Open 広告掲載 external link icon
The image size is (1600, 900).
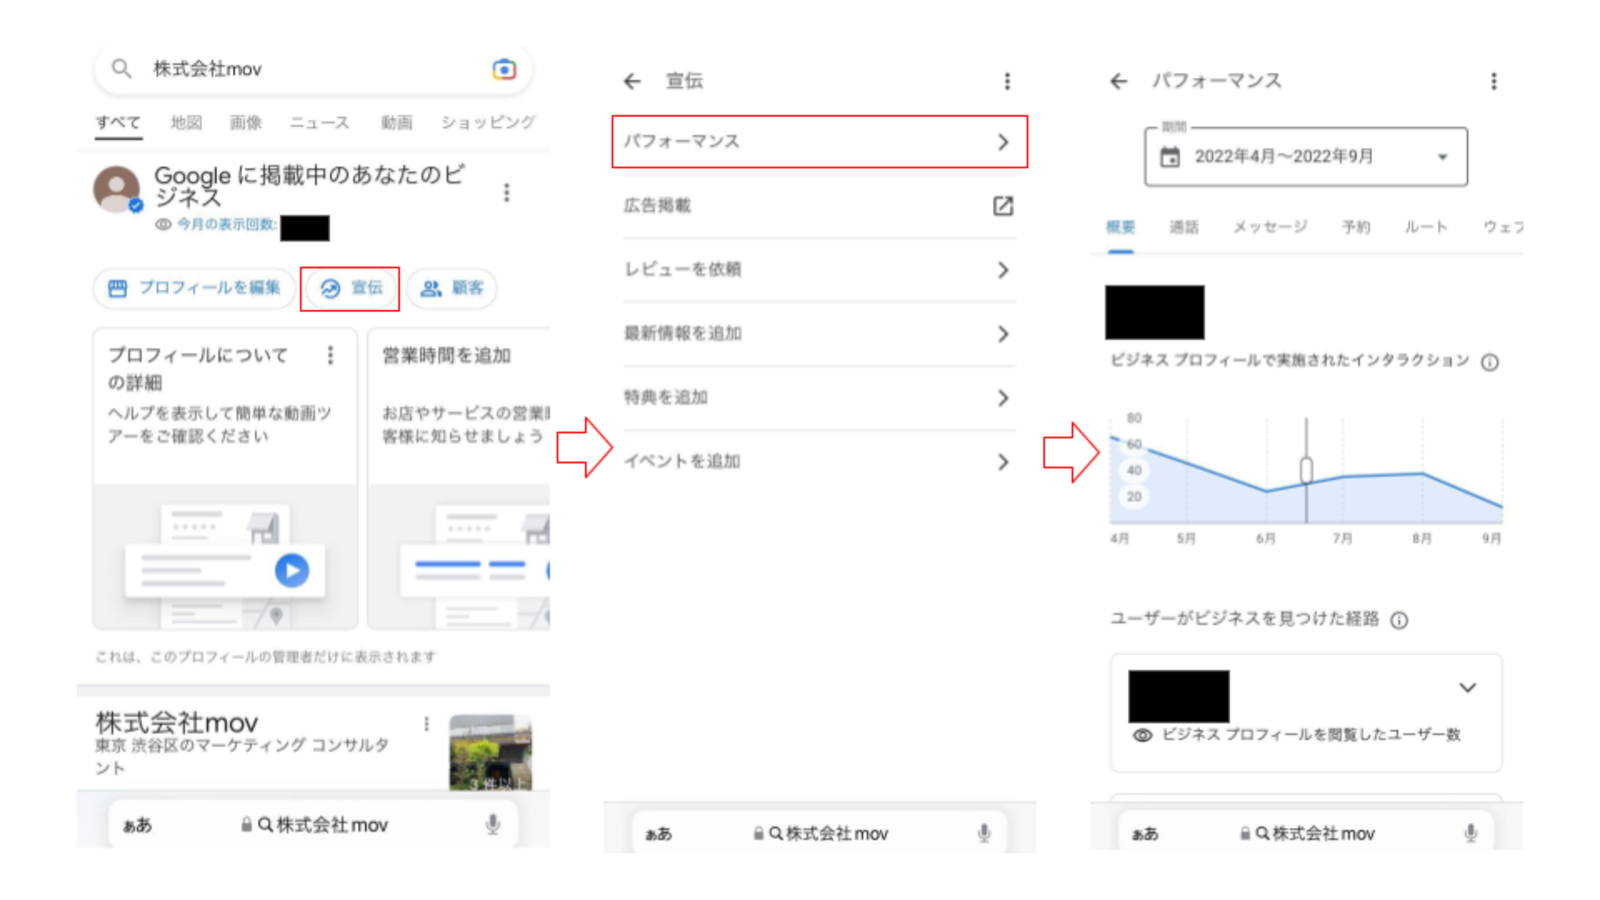point(1003,206)
